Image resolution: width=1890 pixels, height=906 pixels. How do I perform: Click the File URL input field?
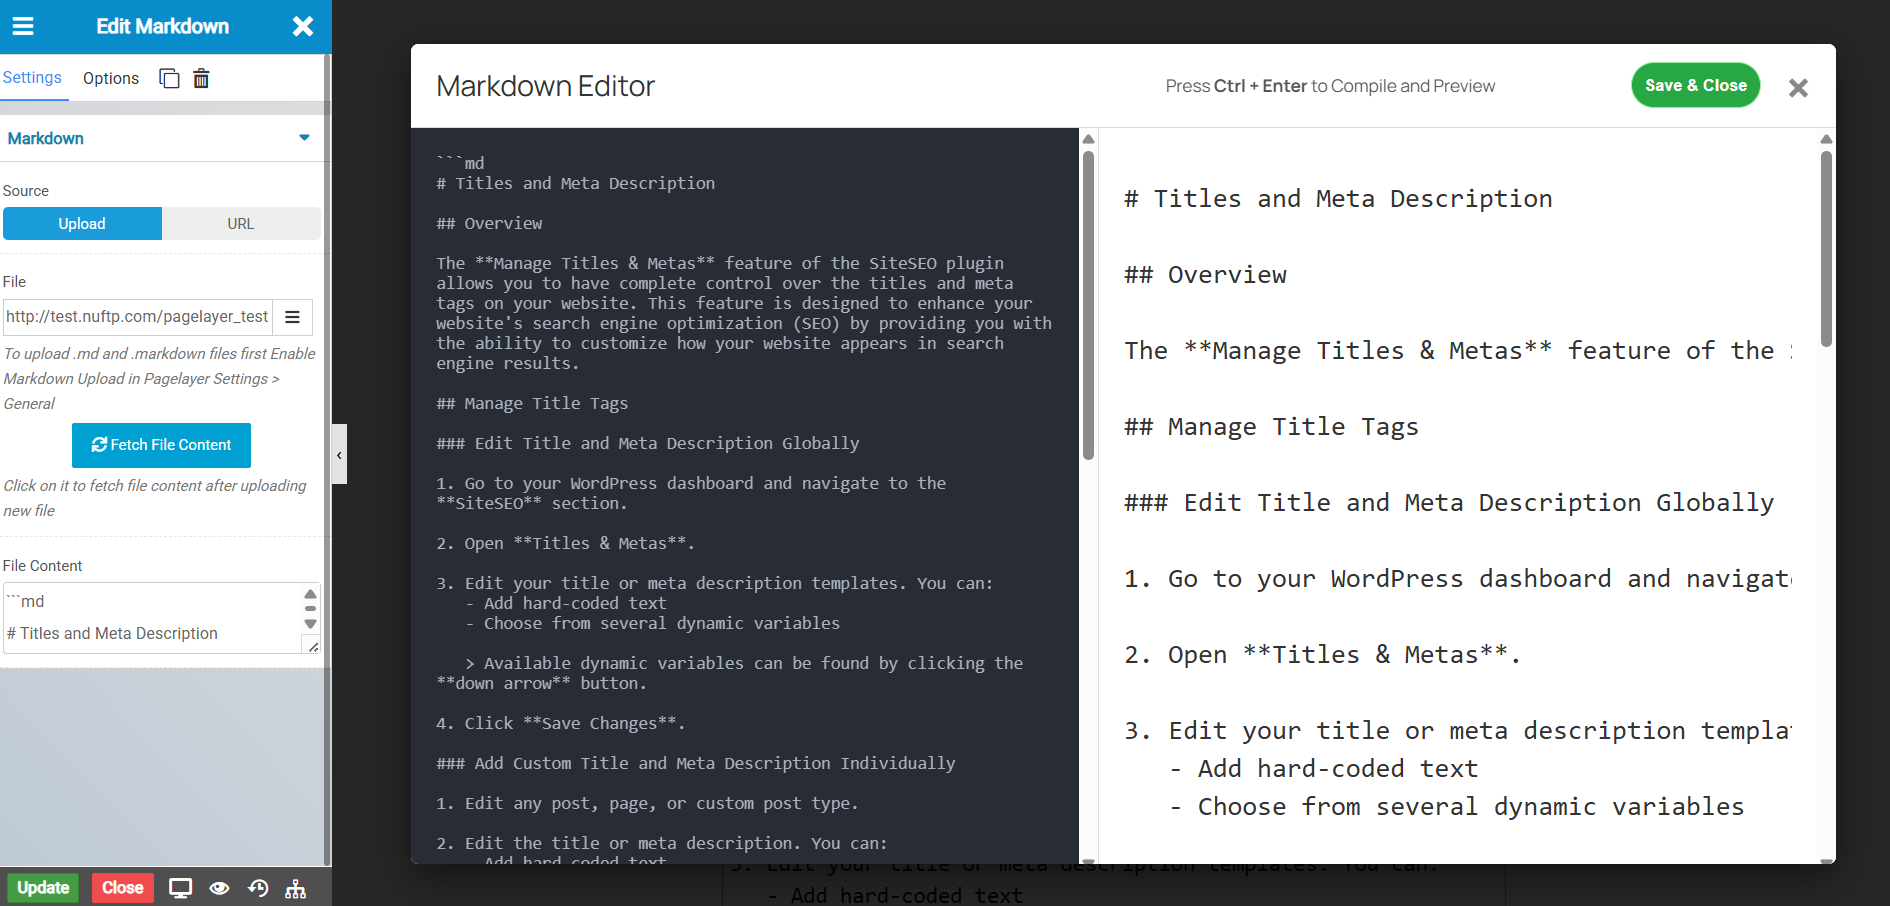(138, 317)
